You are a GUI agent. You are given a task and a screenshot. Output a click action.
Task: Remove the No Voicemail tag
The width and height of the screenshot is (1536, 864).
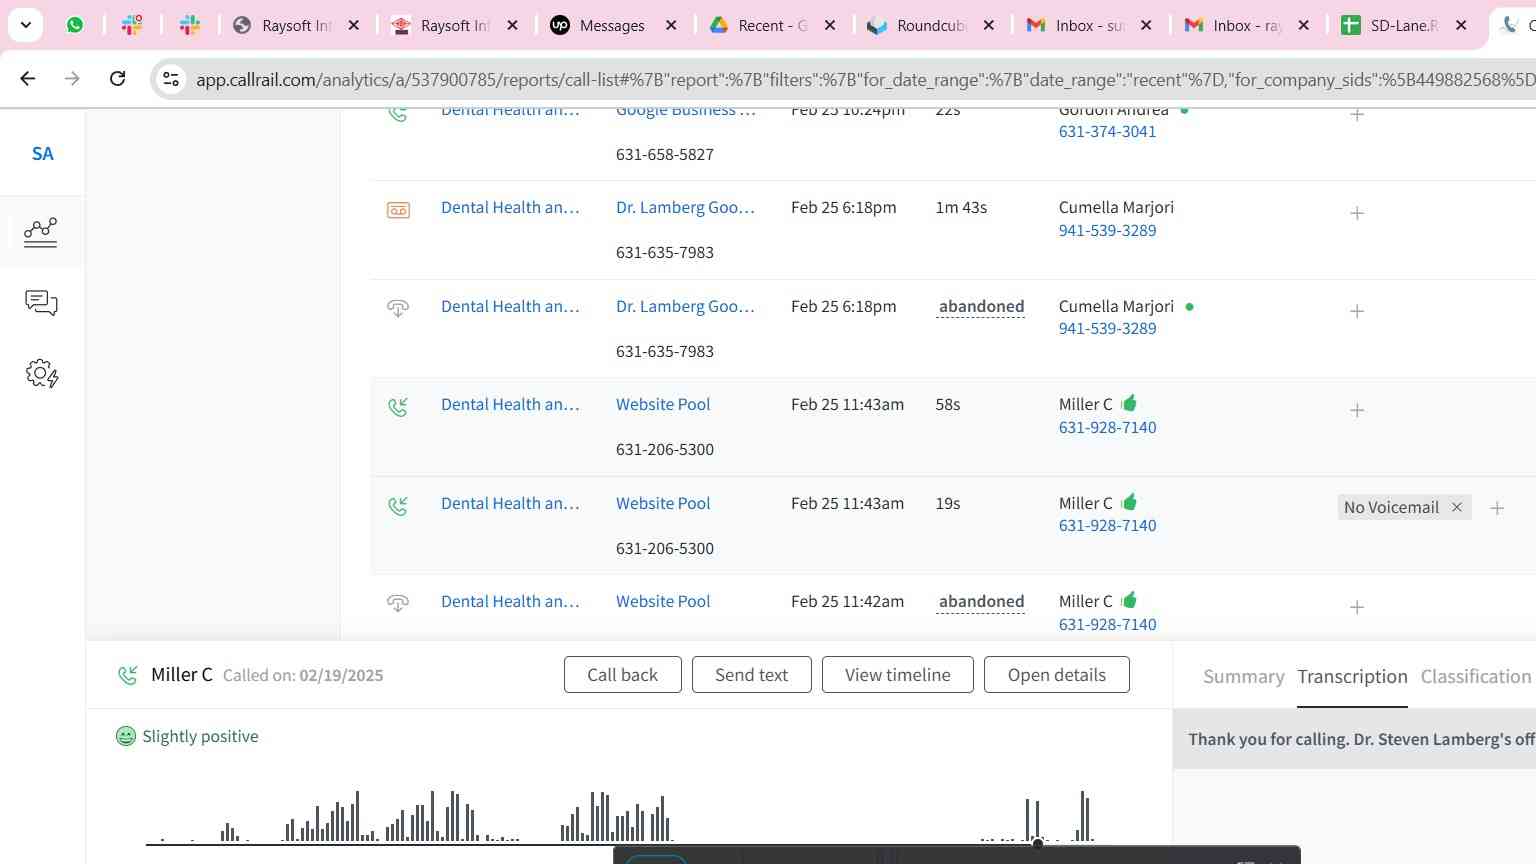1457,507
